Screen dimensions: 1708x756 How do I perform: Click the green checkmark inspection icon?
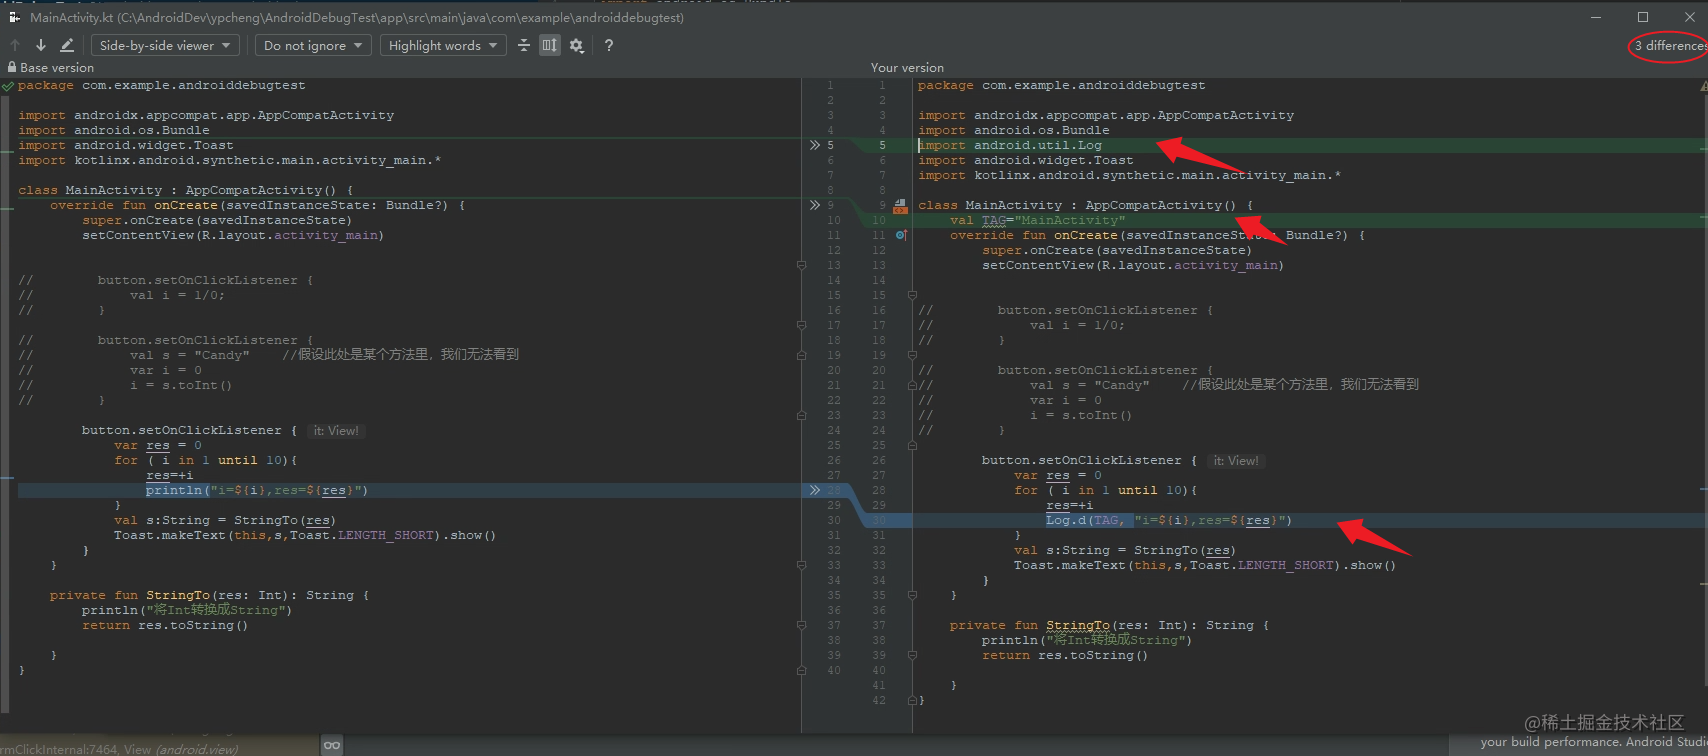pos(8,86)
